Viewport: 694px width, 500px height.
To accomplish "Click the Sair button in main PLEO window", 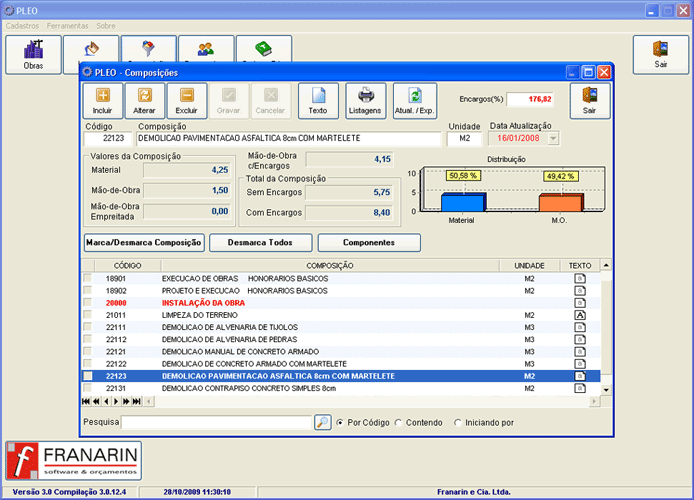I will pos(660,55).
